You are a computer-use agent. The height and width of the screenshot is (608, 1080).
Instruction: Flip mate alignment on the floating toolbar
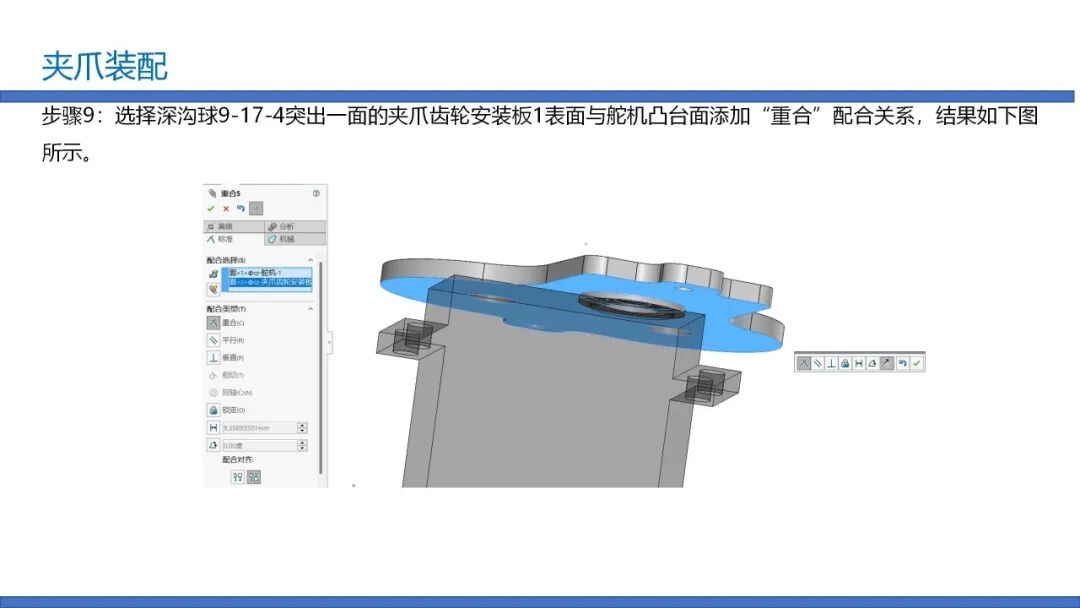887,363
